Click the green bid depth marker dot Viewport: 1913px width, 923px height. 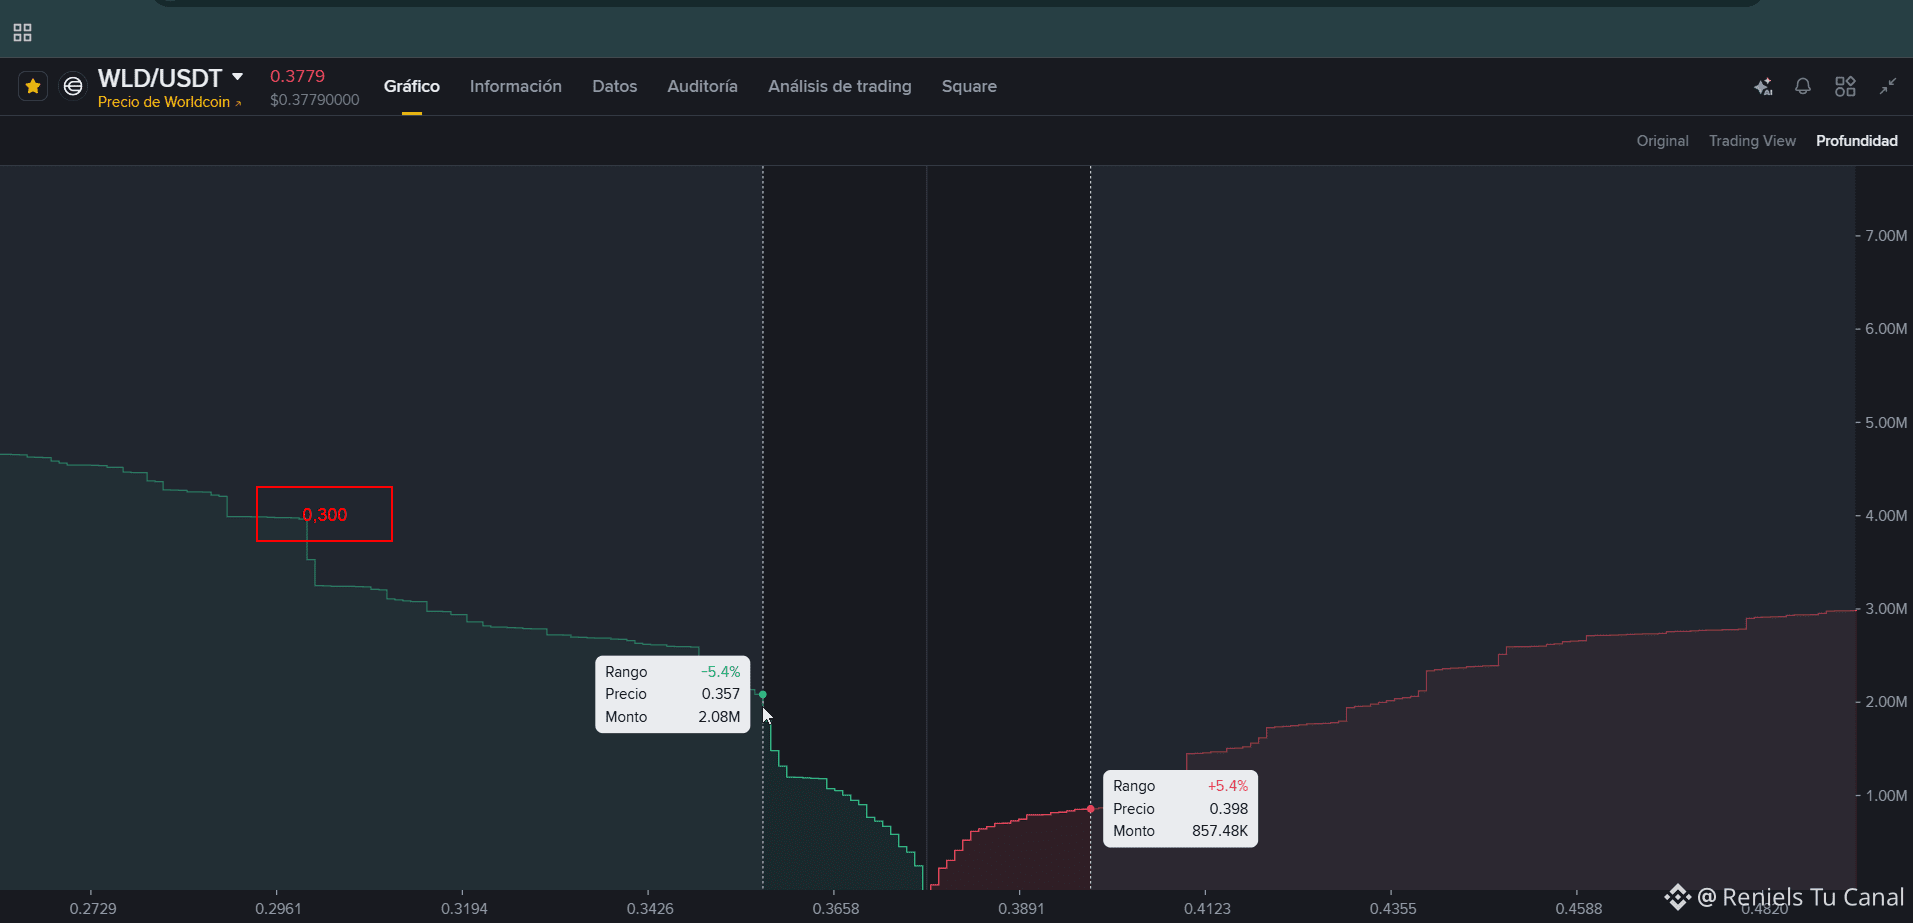tap(763, 694)
